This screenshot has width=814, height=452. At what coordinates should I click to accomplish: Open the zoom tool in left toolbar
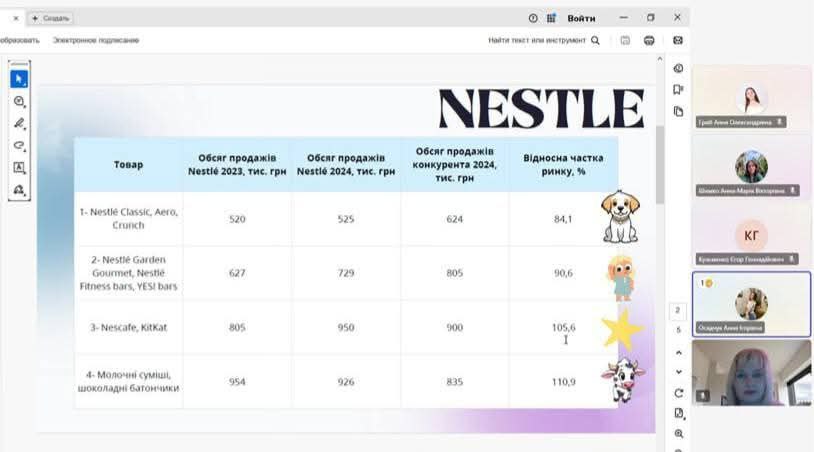click(x=19, y=101)
